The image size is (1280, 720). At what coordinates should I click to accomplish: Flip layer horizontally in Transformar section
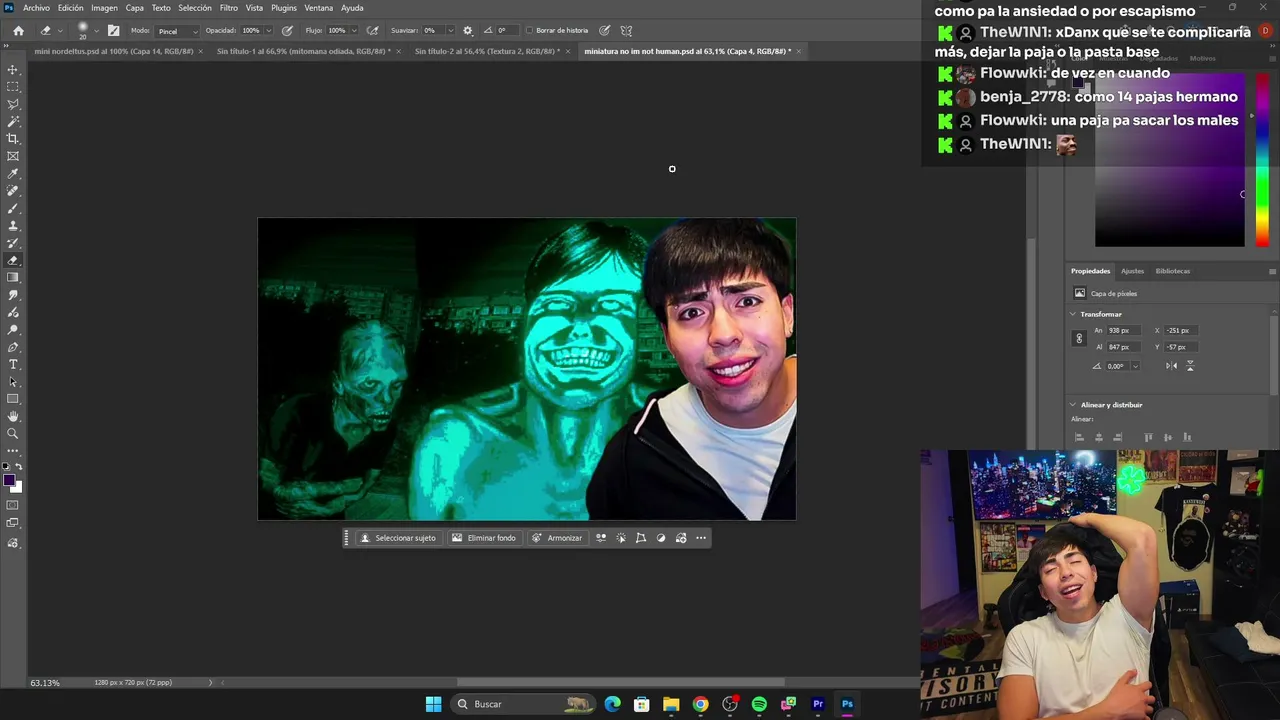[1171, 366]
